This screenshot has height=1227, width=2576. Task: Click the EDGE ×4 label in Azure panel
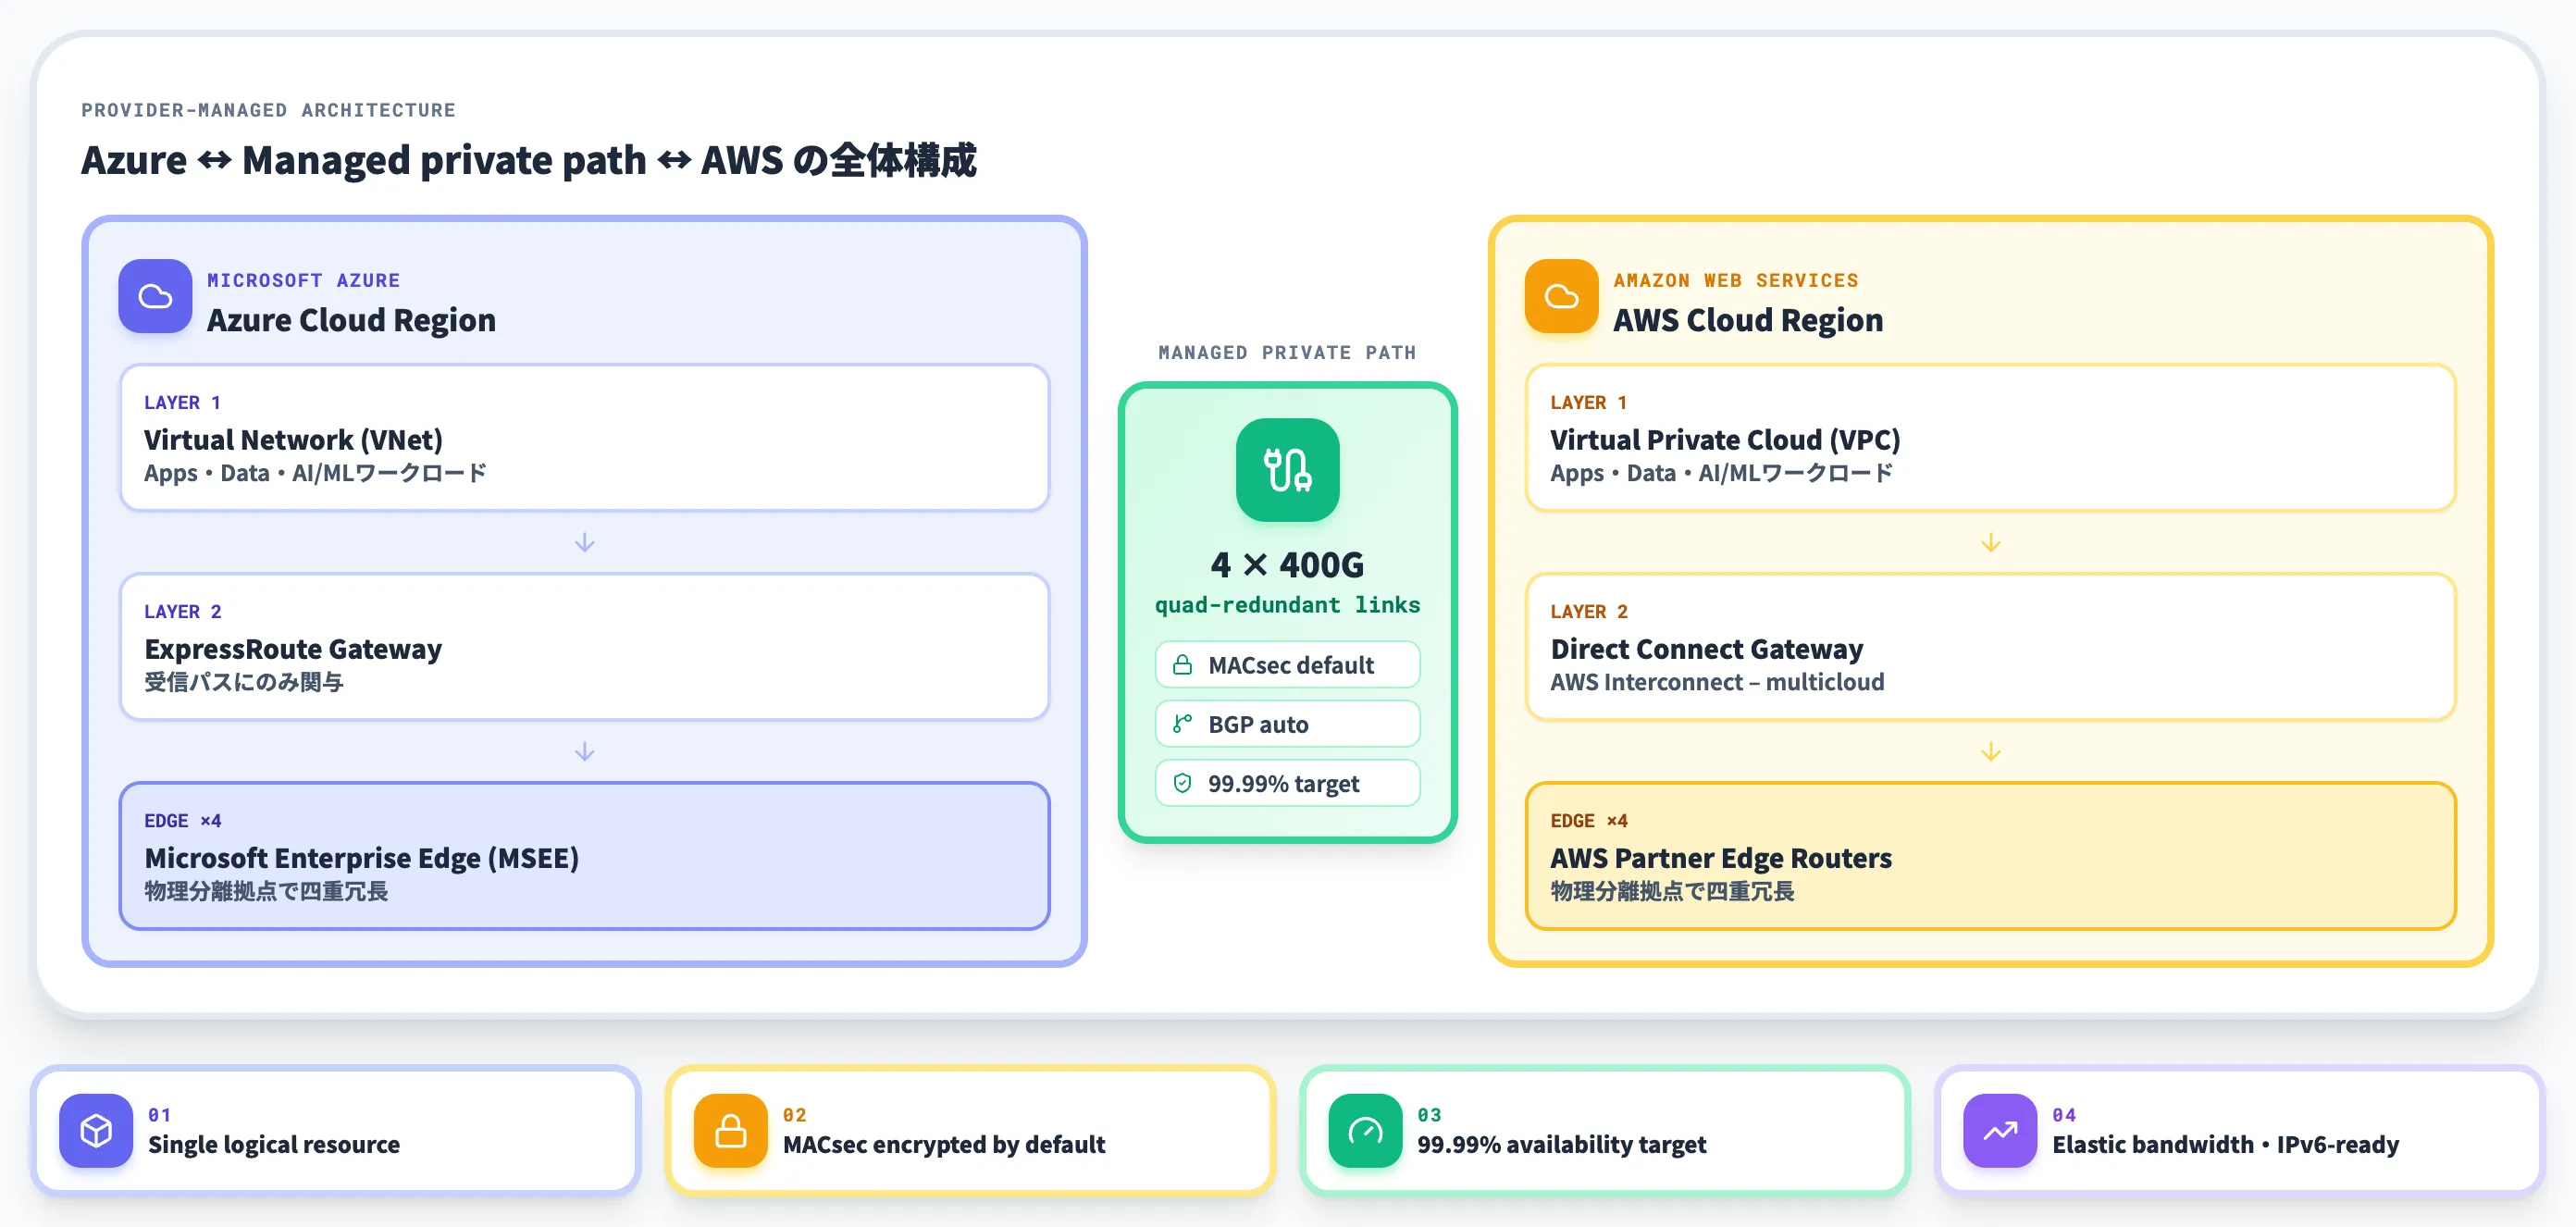tap(183, 821)
